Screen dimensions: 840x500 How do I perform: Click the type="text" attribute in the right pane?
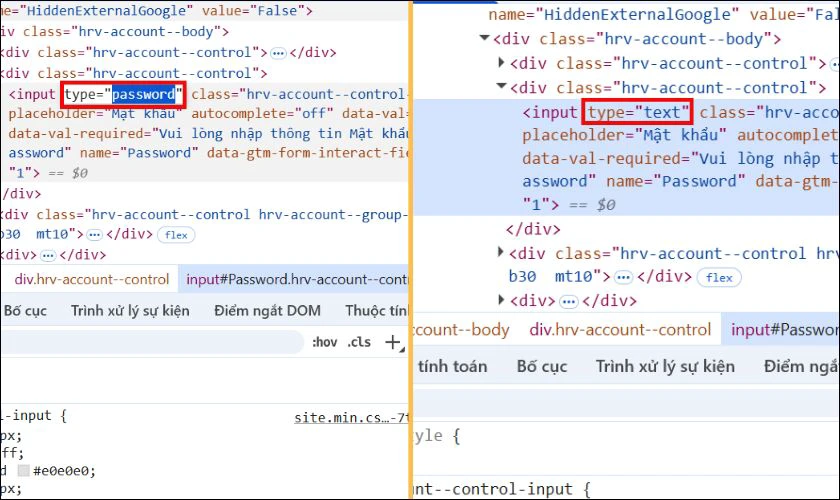coord(638,113)
